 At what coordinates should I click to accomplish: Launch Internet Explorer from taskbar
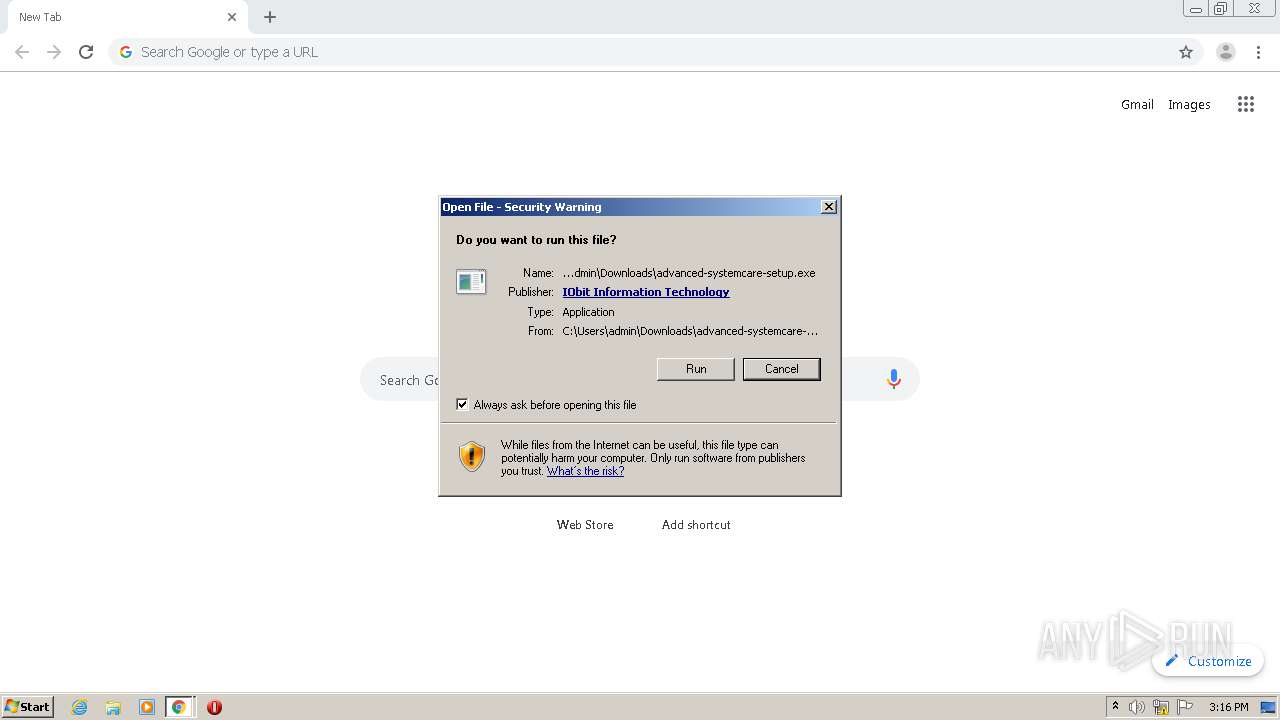tap(80, 707)
